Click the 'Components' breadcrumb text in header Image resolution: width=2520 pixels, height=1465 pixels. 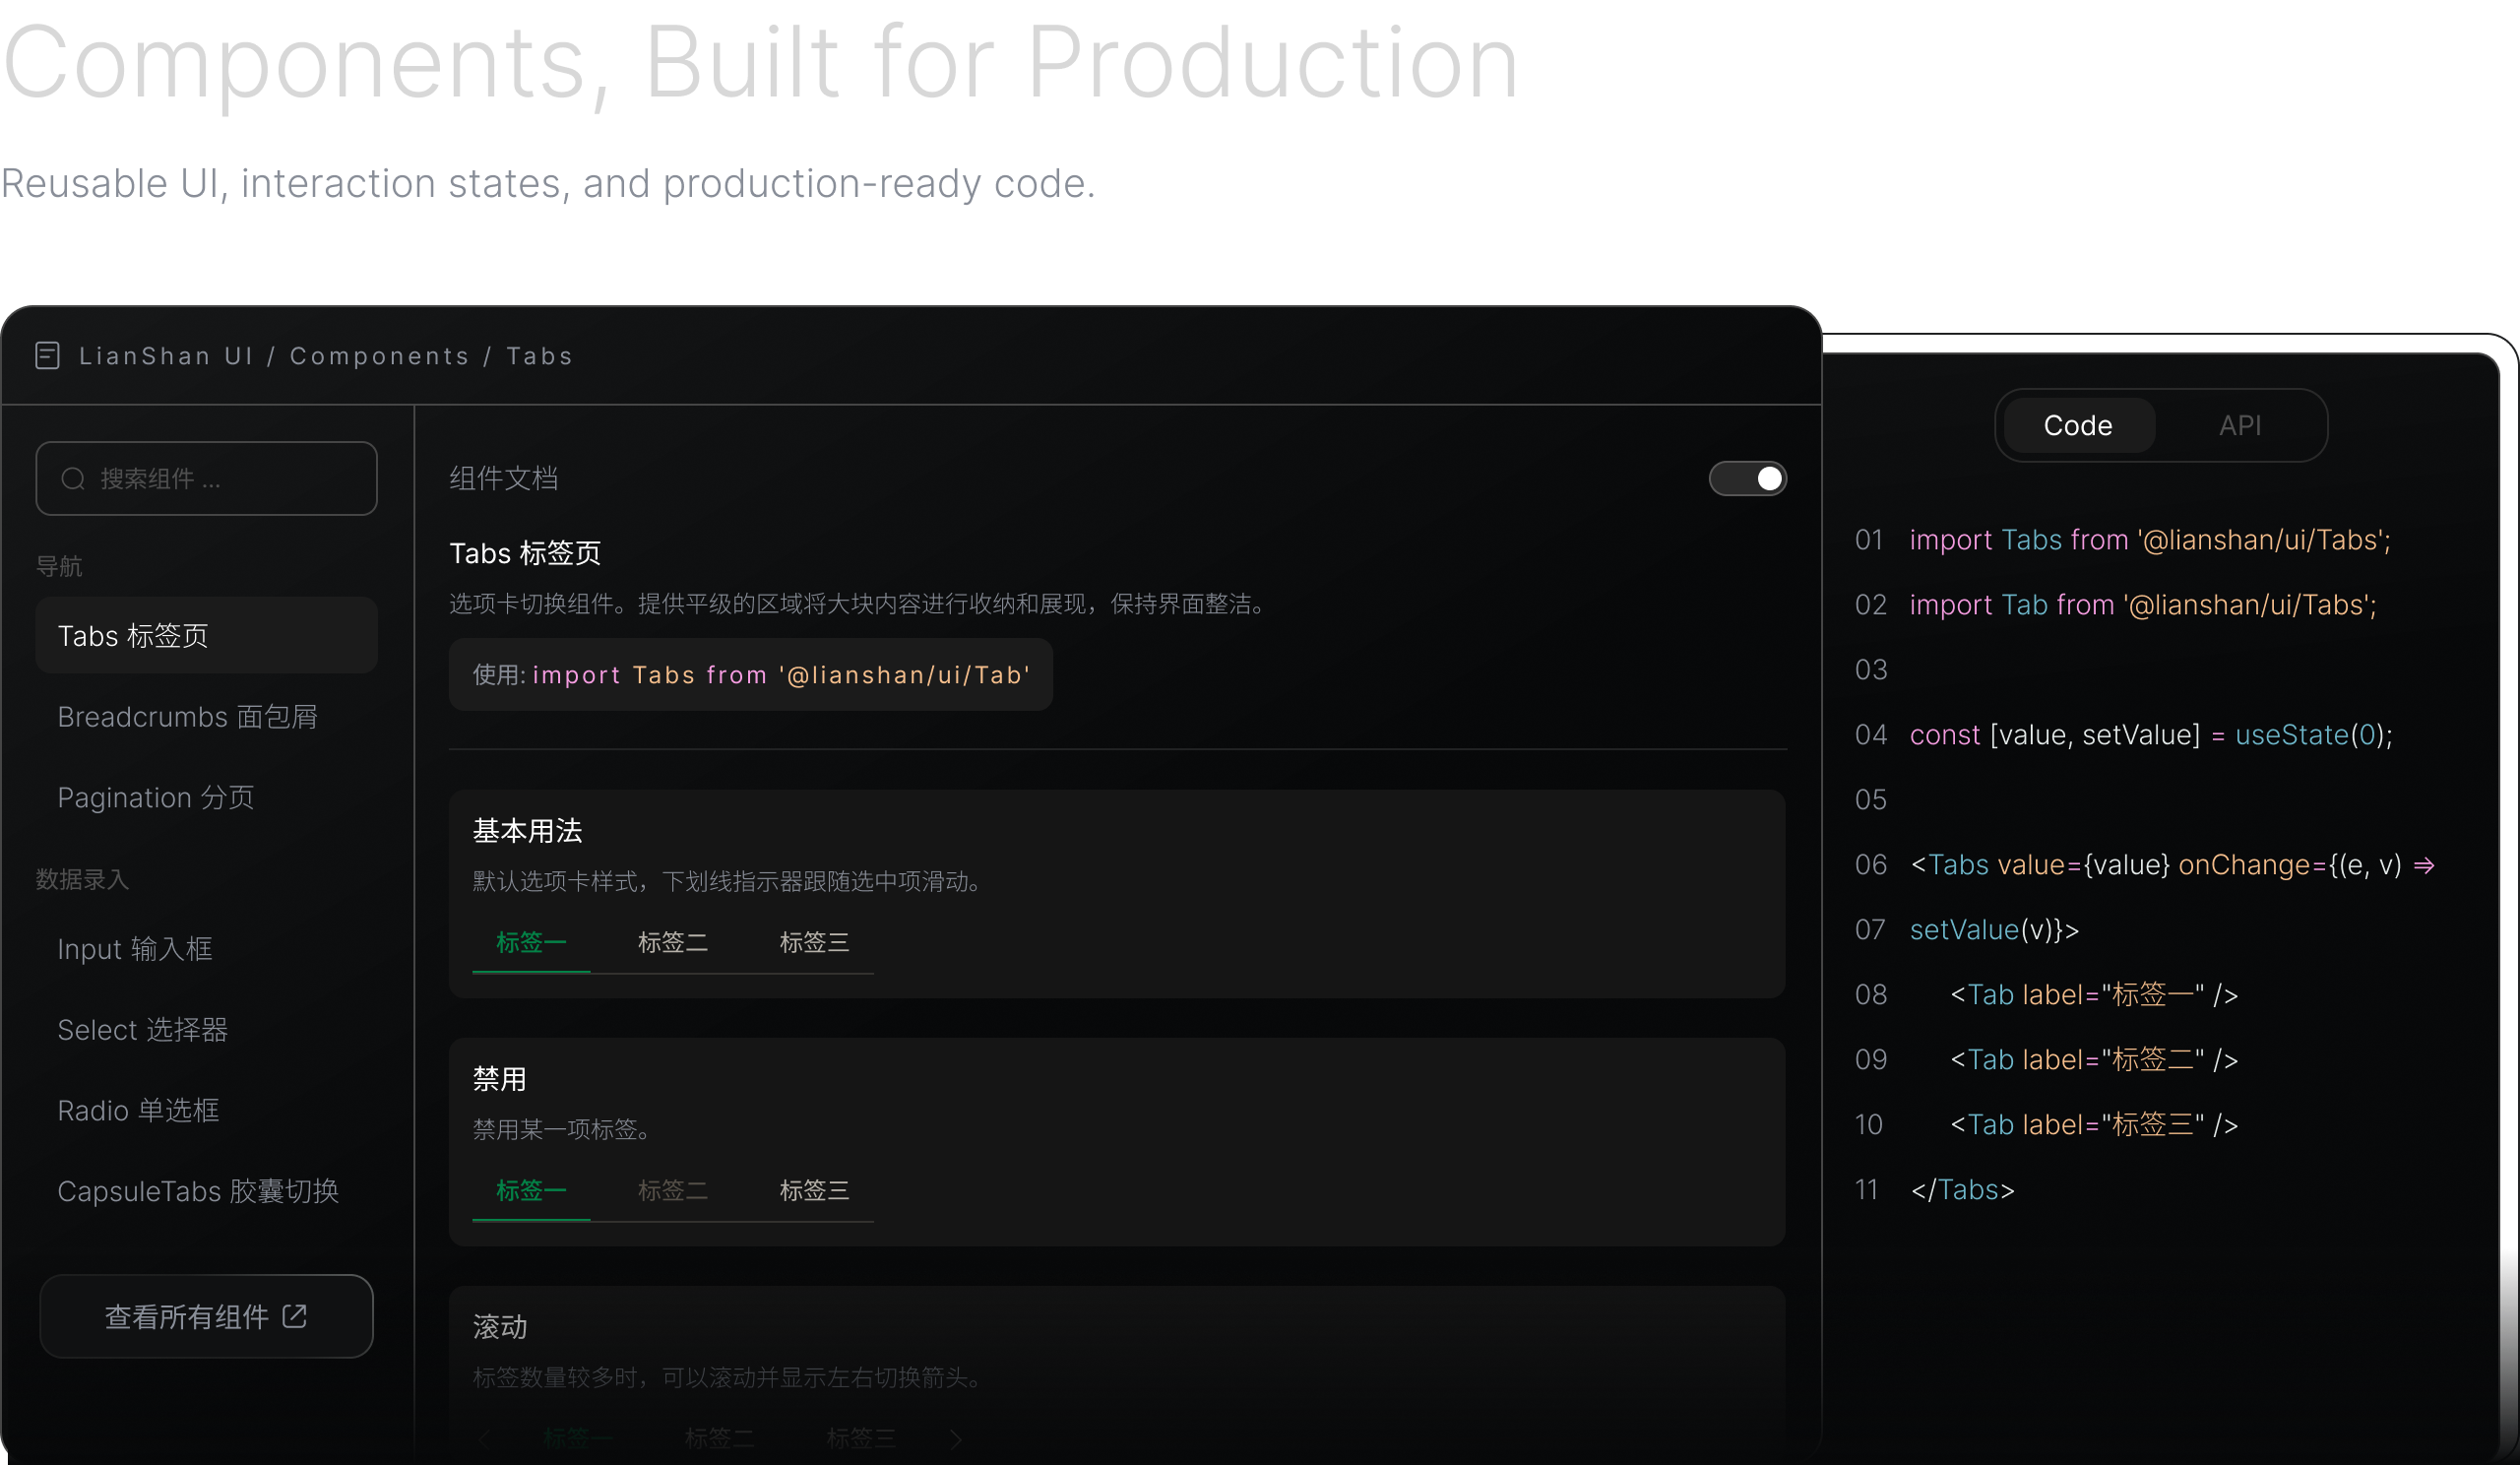click(x=379, y=356)
